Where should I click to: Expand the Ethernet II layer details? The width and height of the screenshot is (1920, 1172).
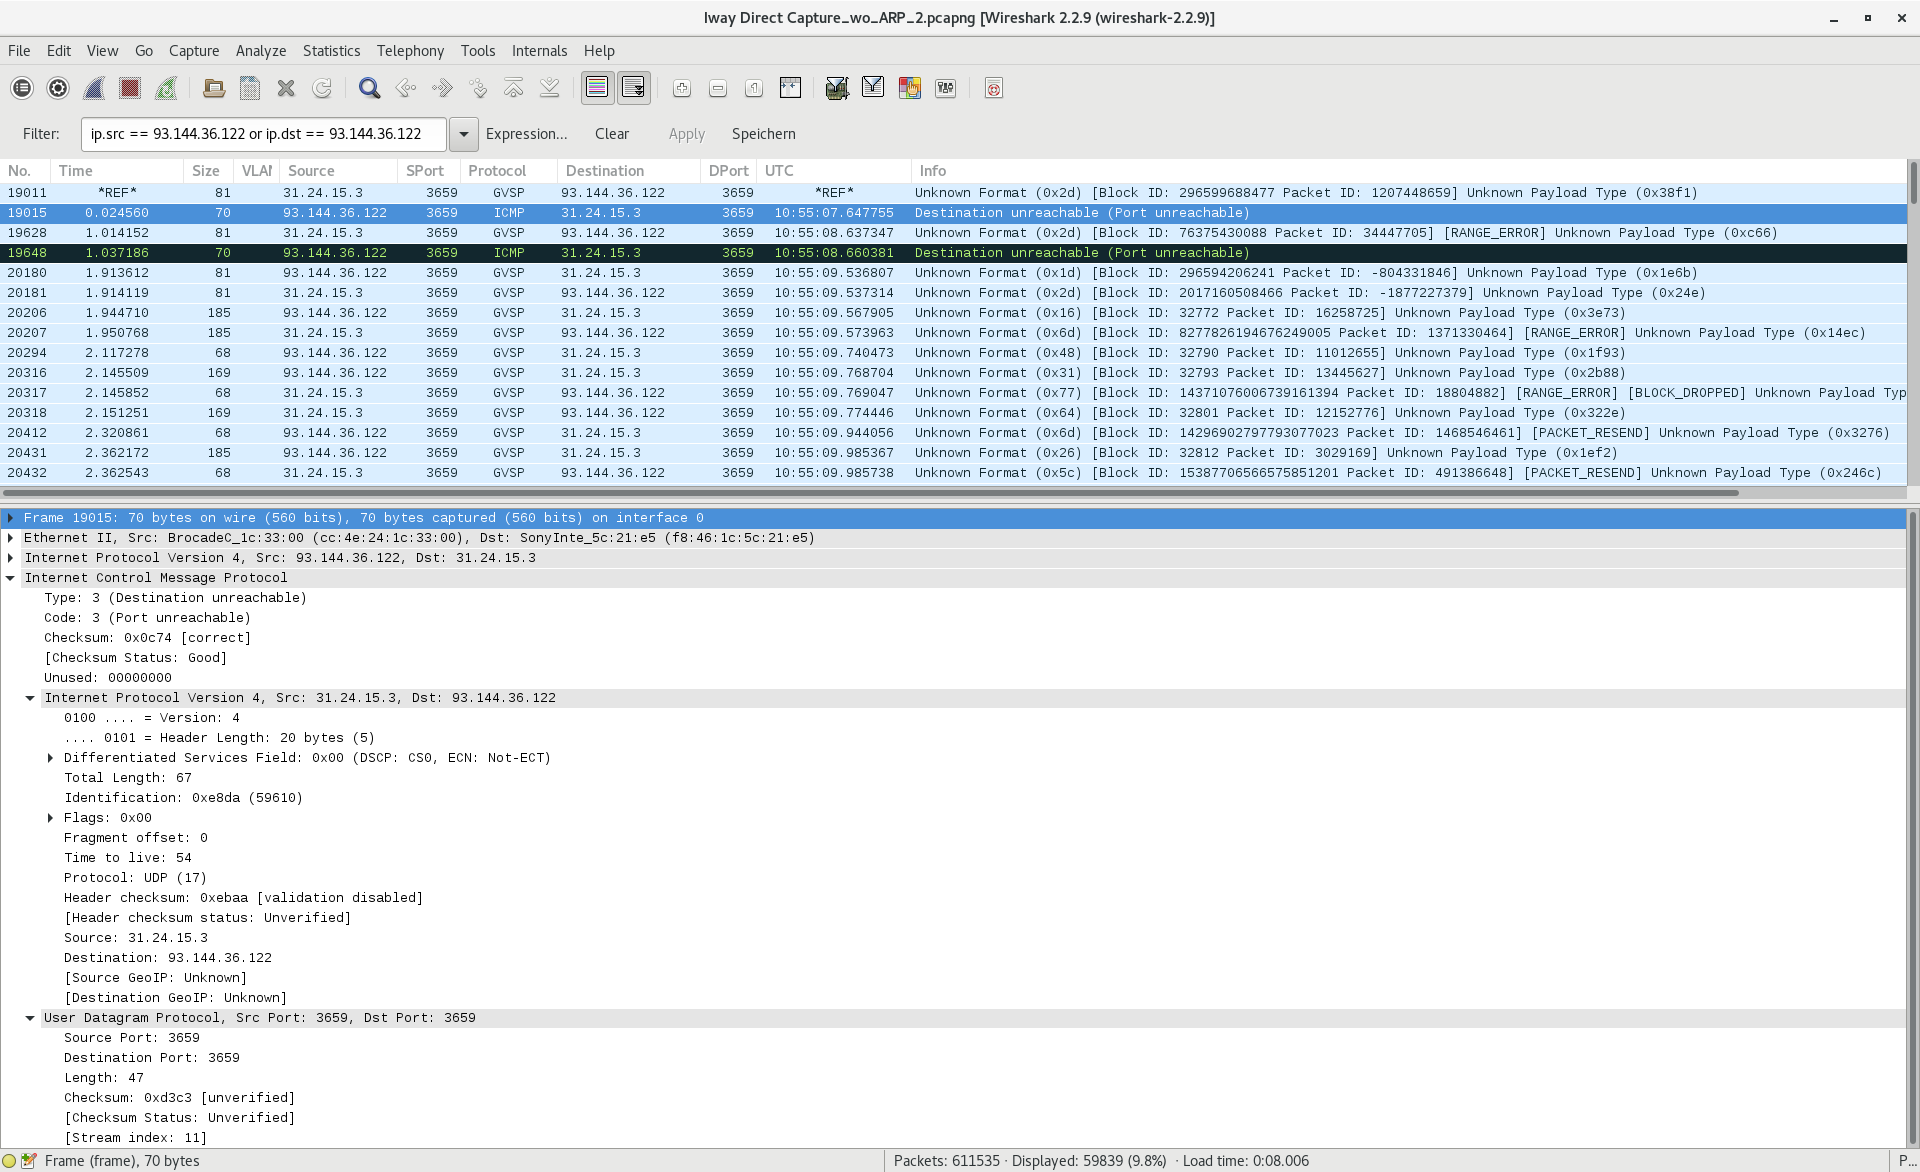click(x=11, y=538)
